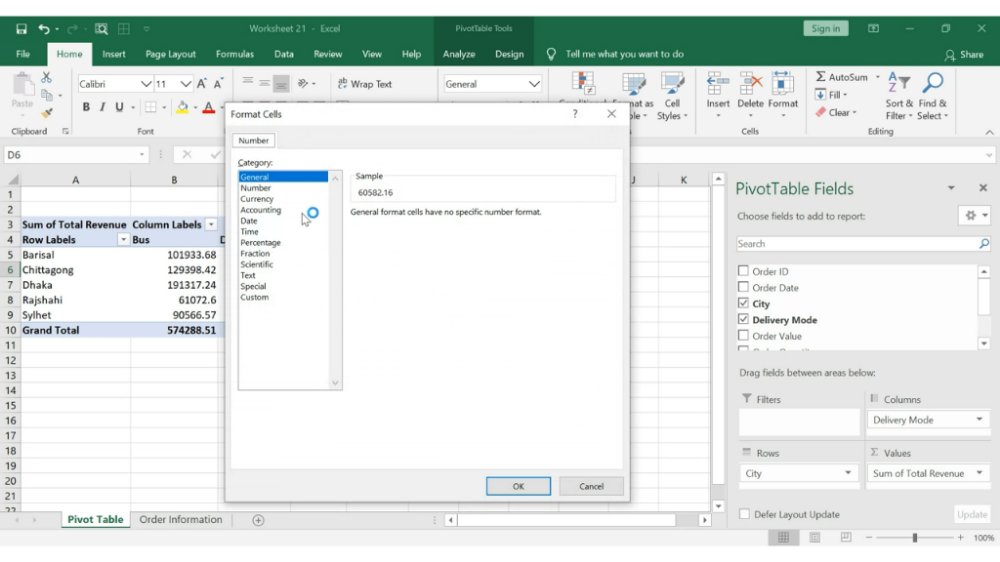This screenshot has height=562, width=1000.
Task: Open the font name Calibri dropdown
Action: tap(146, 84)
